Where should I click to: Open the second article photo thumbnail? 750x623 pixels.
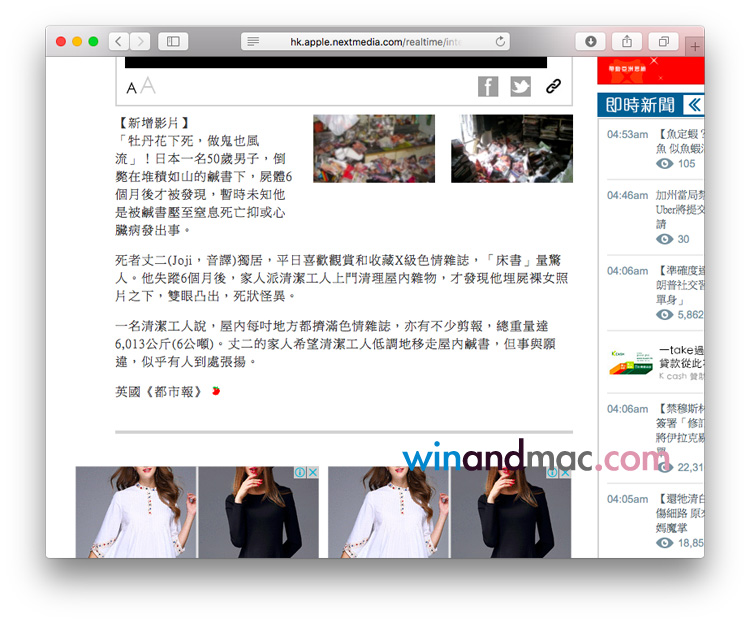(x=511, y=148)
